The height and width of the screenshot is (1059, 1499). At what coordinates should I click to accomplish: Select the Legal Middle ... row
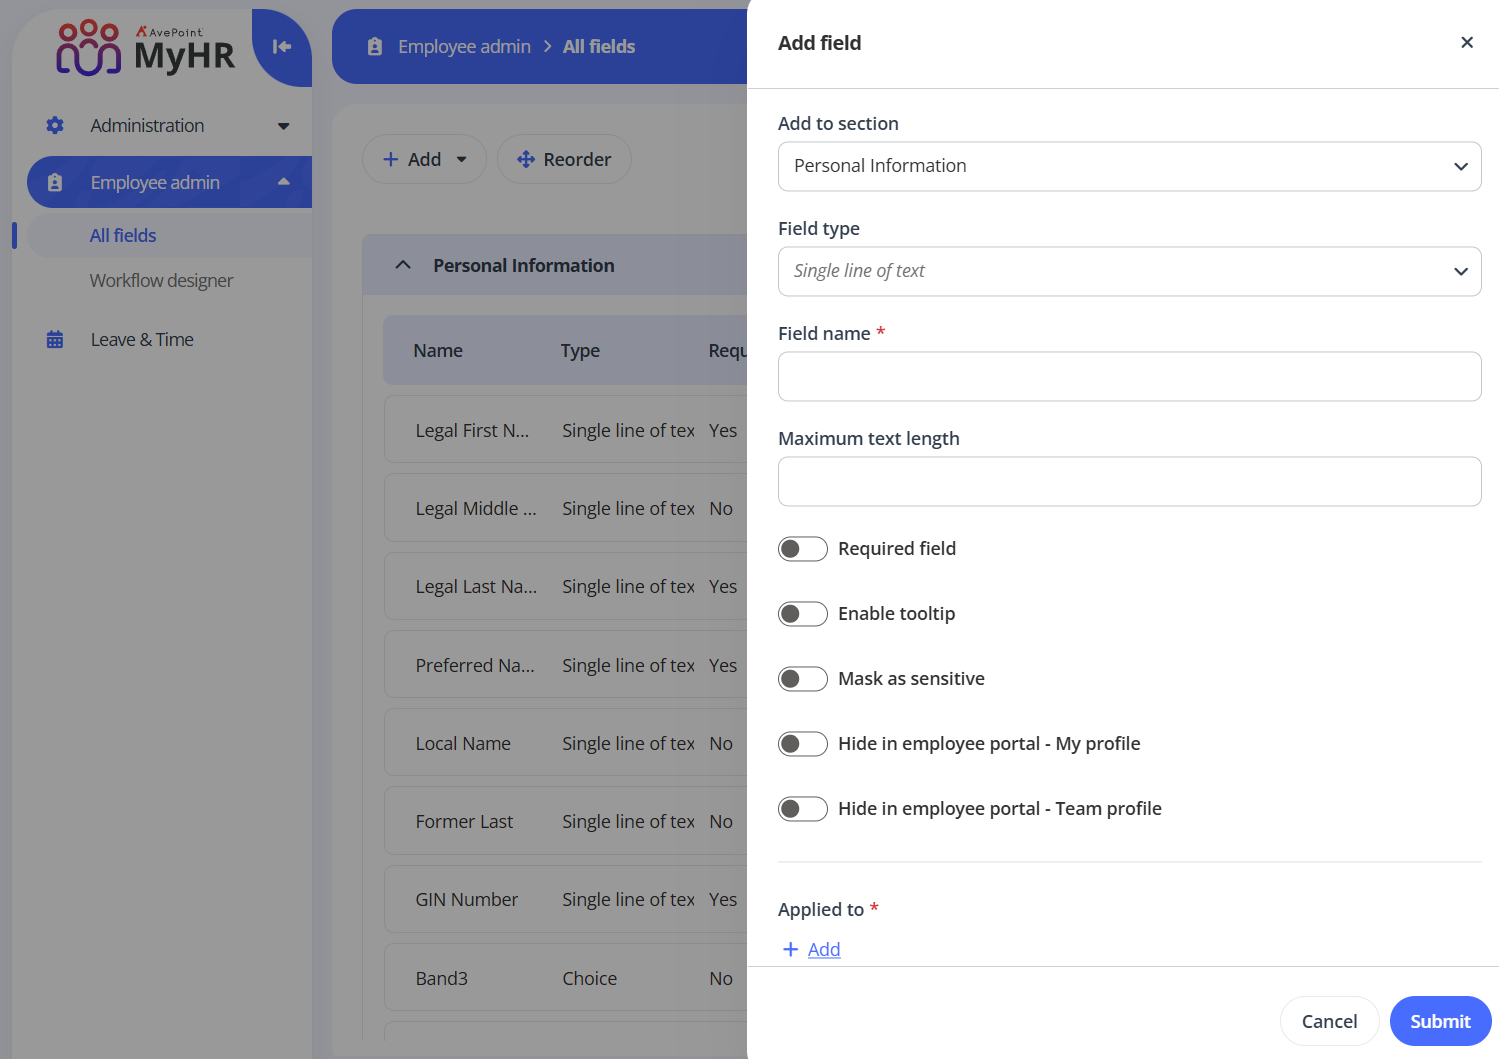coord(566,508)
